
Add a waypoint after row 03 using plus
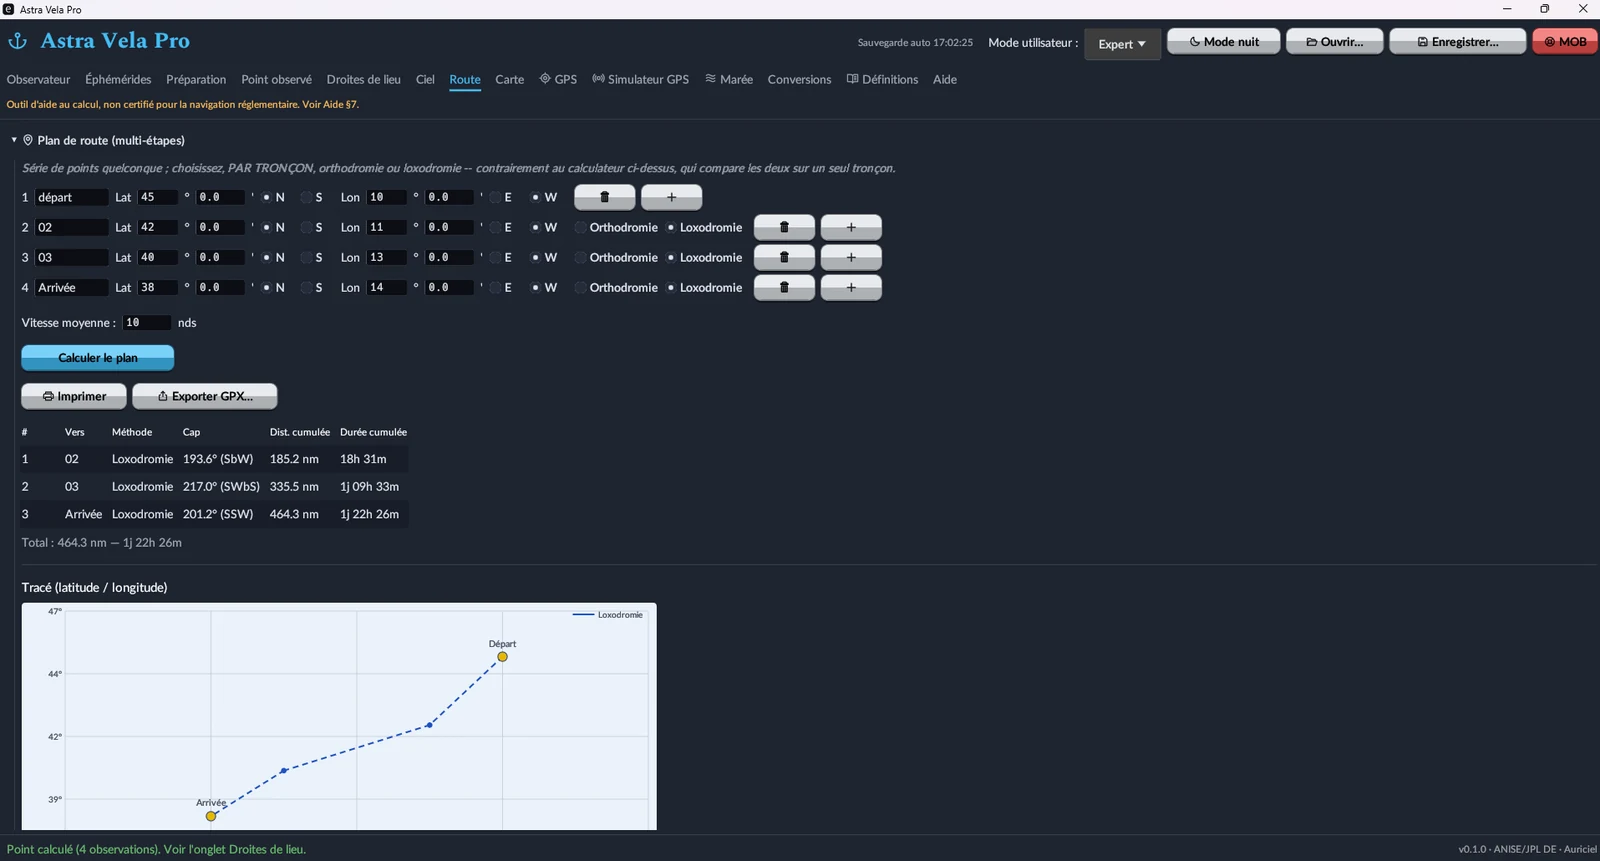pos(851,257)
